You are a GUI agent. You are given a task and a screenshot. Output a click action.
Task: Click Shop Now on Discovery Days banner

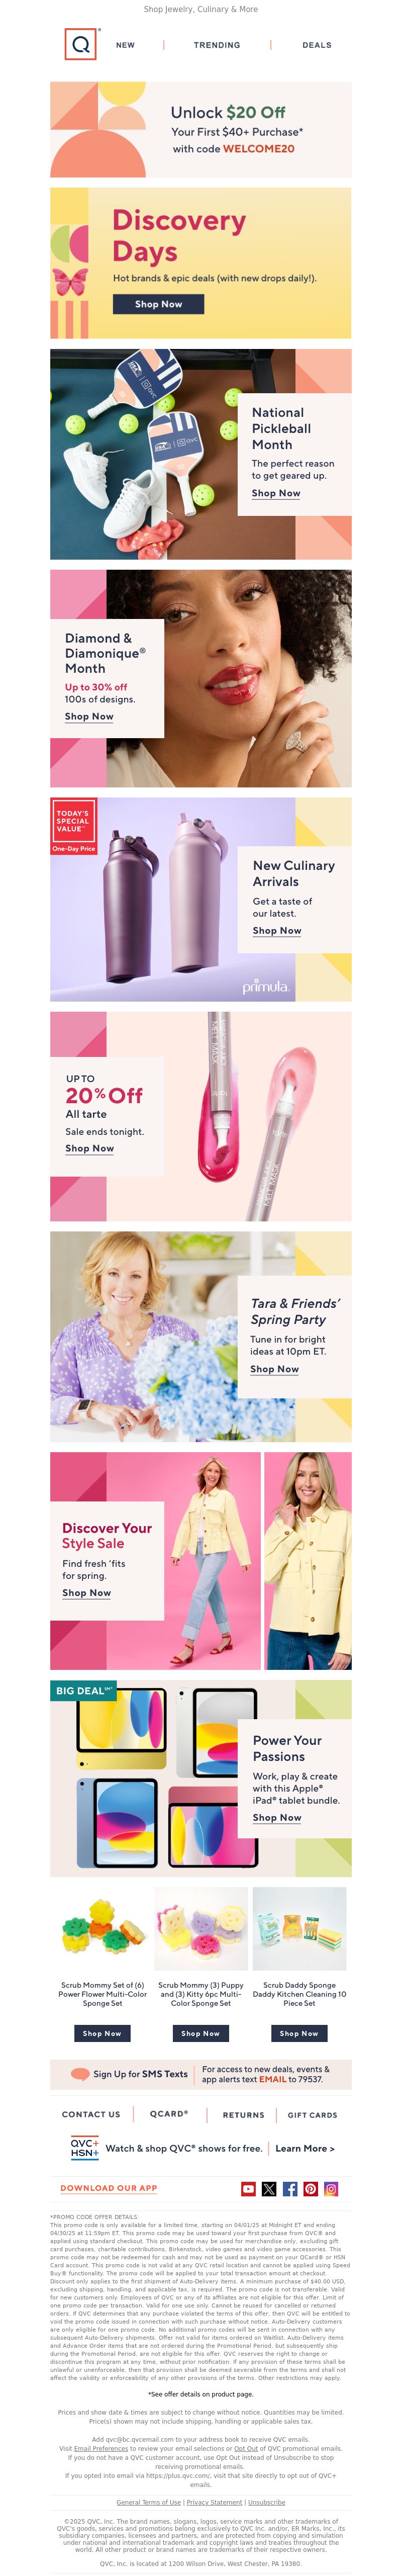point(158,304)
